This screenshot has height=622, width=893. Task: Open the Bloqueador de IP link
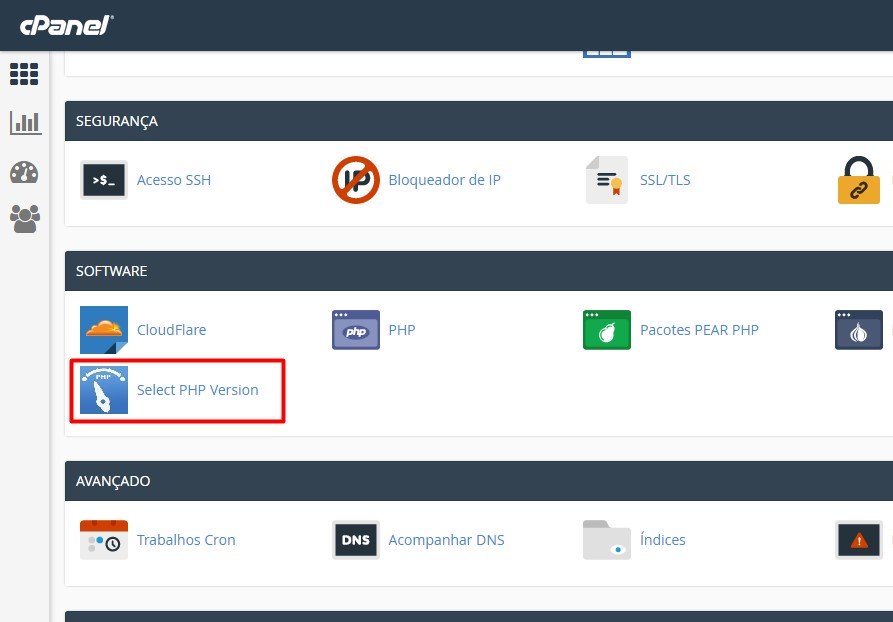click(444, 180)
